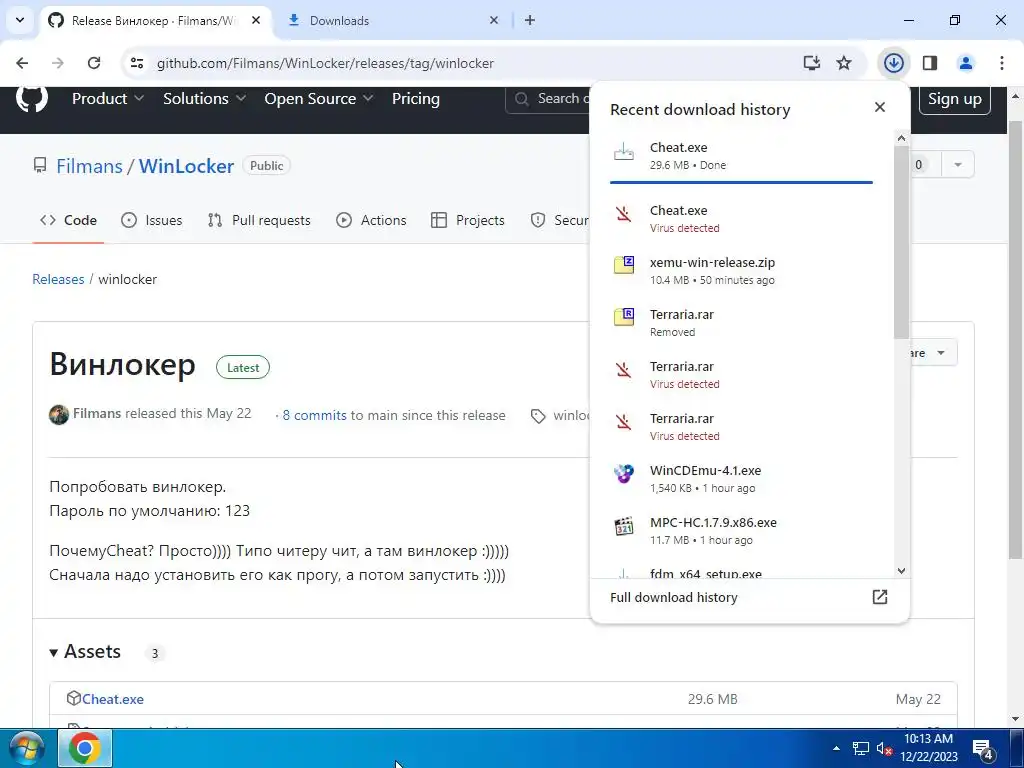The image size is (1024, 768).
Task: Click the download popup scrollbar thumb
Action: pyautogui.click(x=901, y=242)
